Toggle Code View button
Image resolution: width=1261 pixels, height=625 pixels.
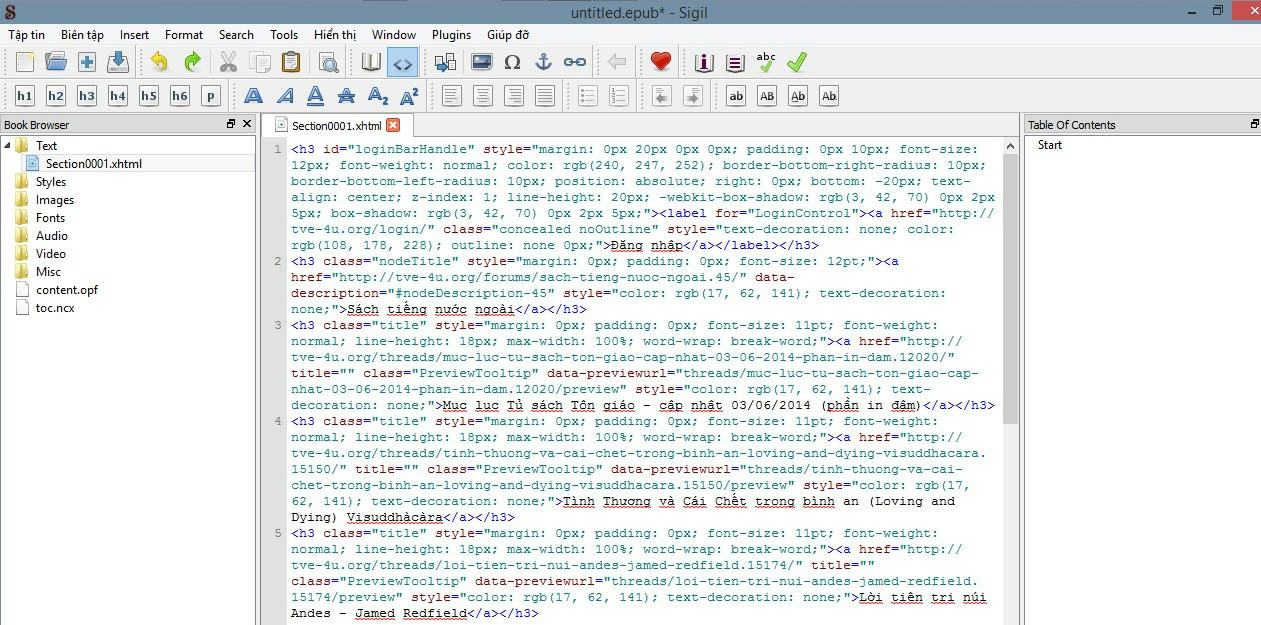pos(402,62)
